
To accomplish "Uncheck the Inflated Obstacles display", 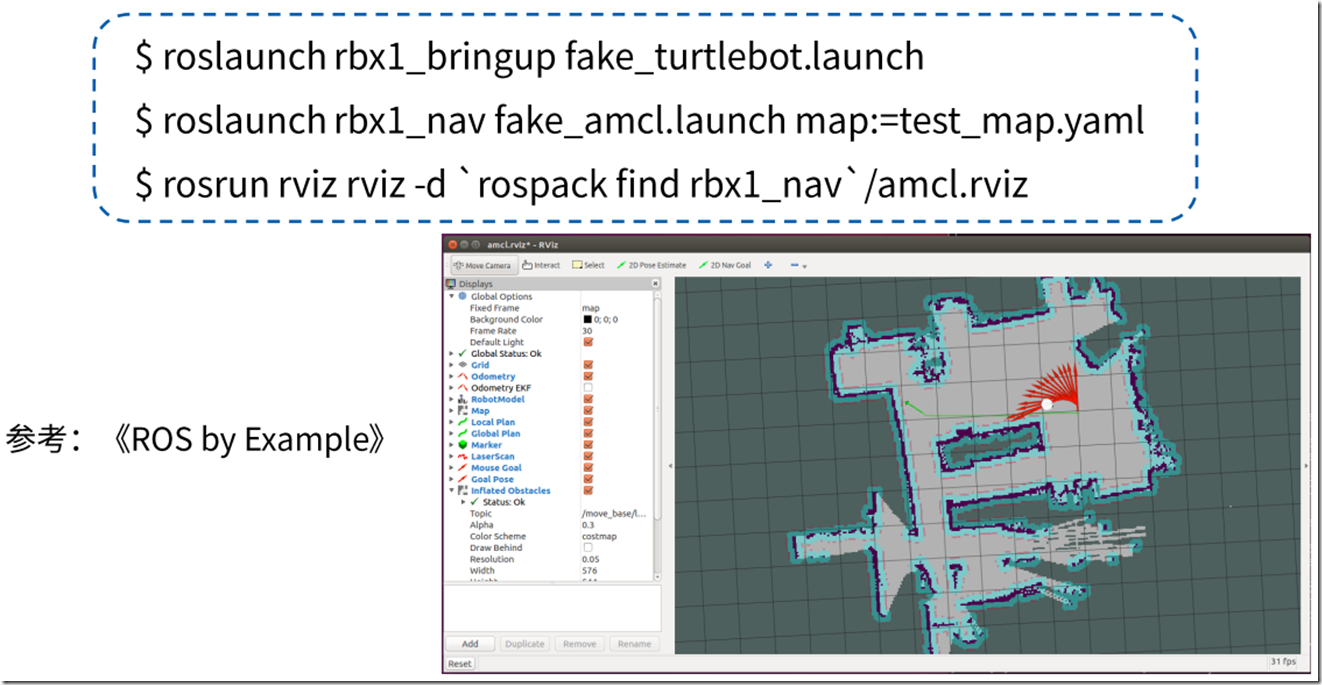I will click(x=588, y=491).
